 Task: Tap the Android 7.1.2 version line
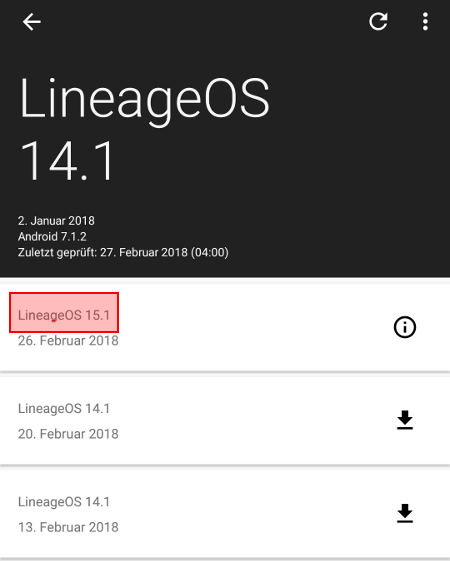[x=52, y=236]
